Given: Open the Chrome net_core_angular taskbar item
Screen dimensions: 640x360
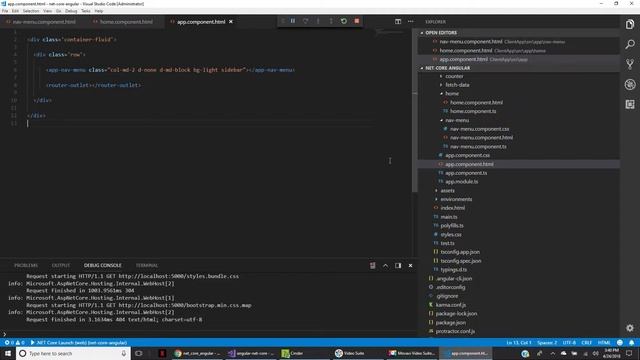Looking at the screenshot, I should 197,353.
